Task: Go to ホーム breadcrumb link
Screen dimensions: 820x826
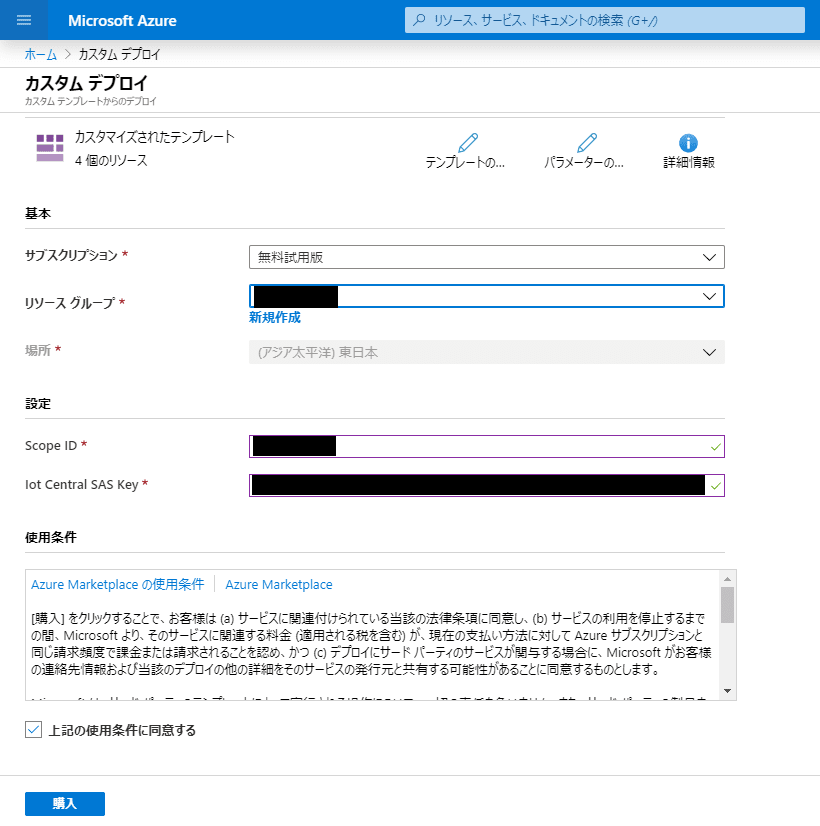Action: coord(41,54)
